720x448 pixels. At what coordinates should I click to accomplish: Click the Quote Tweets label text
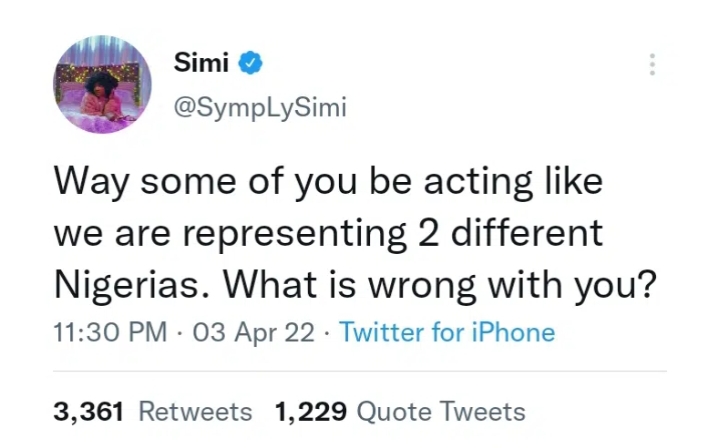pos(441,412)
